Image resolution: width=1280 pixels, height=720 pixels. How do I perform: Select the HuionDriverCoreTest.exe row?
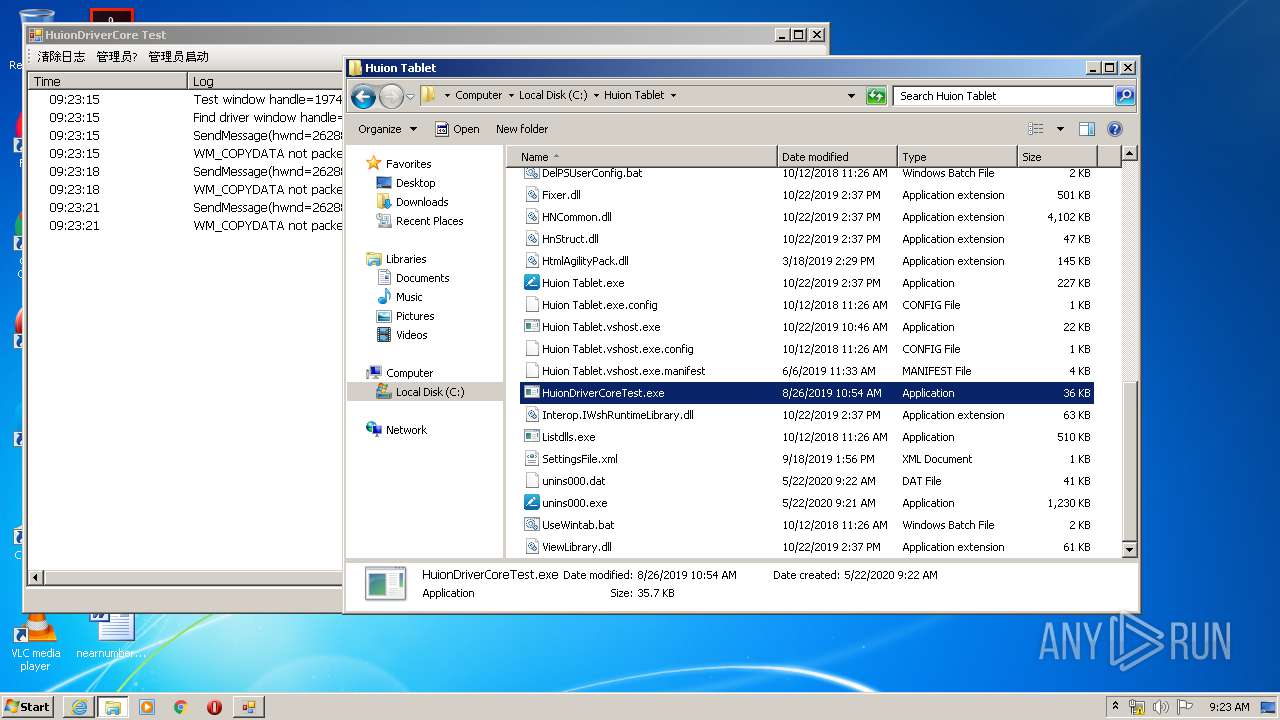tap(806, 393)
